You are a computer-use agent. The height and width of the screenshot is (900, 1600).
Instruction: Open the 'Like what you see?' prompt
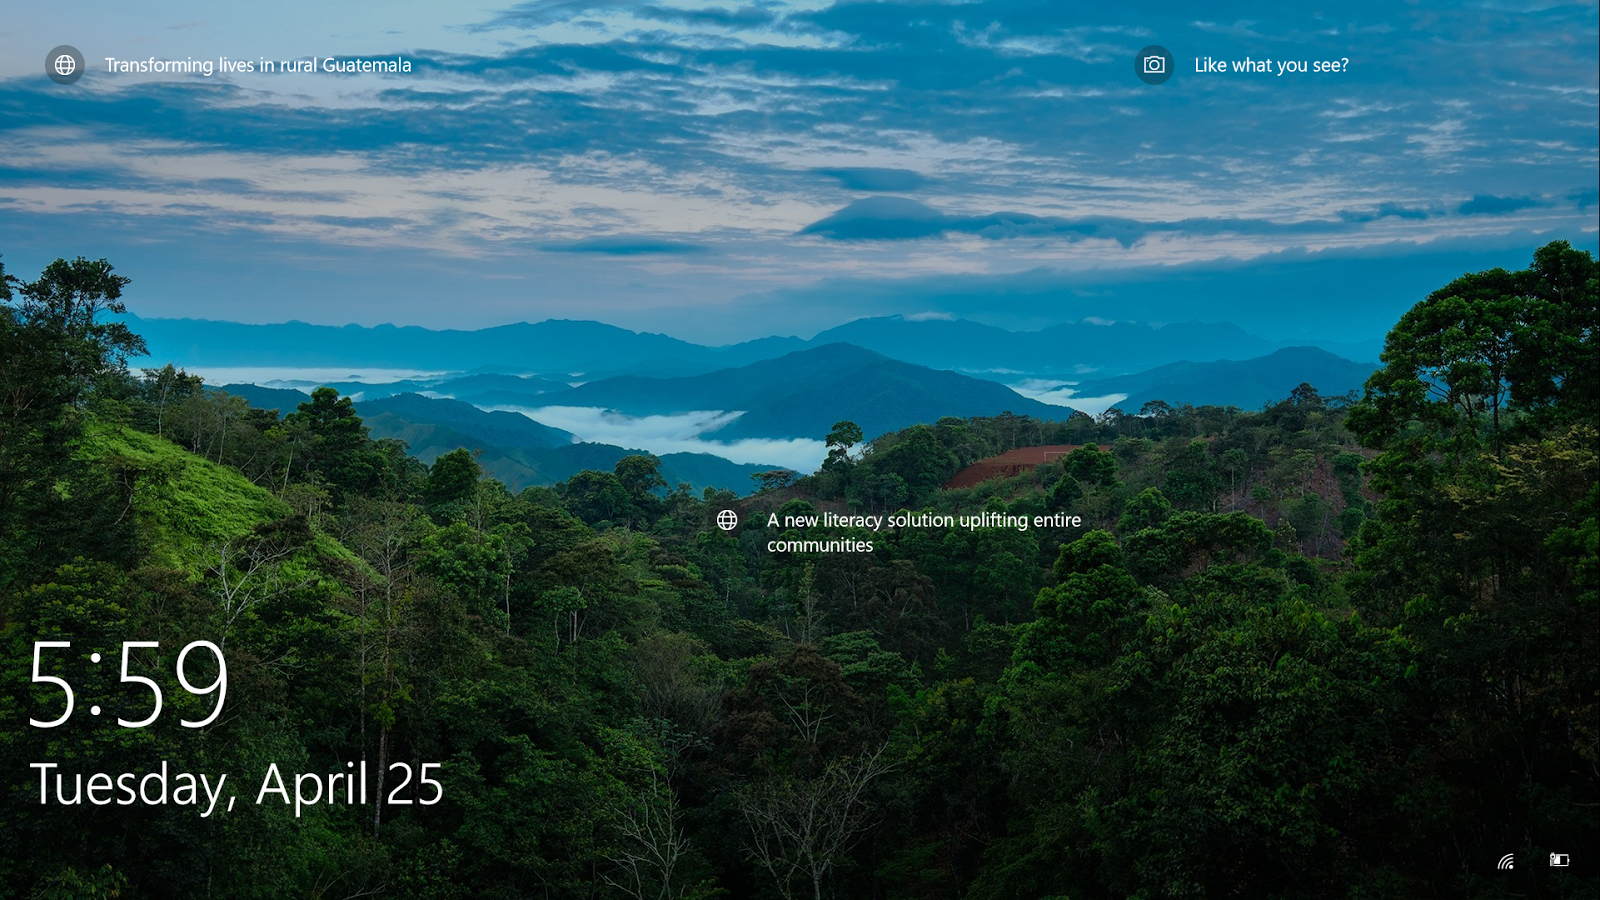pyautogui.click(x=1271, y=65)
